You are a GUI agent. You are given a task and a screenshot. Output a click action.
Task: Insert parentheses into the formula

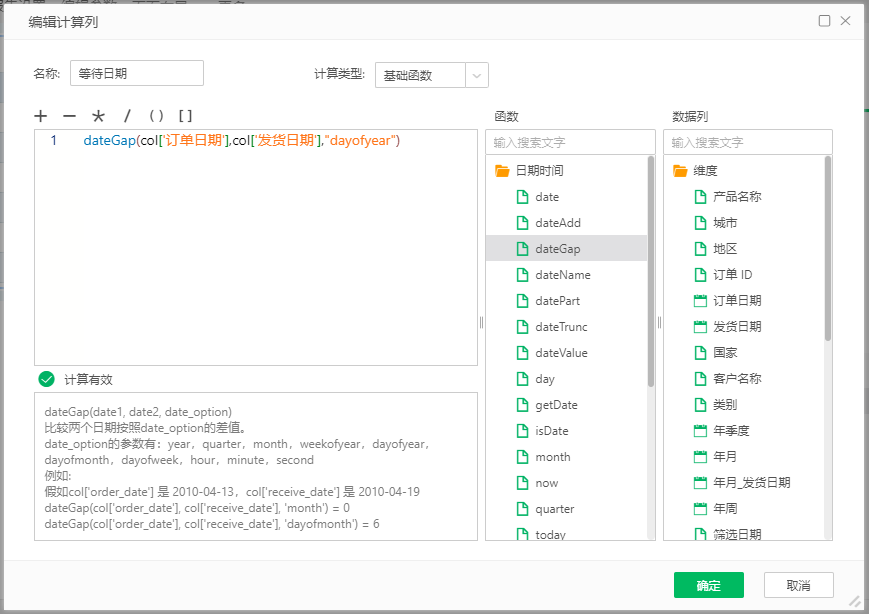(x=156, y=116)
